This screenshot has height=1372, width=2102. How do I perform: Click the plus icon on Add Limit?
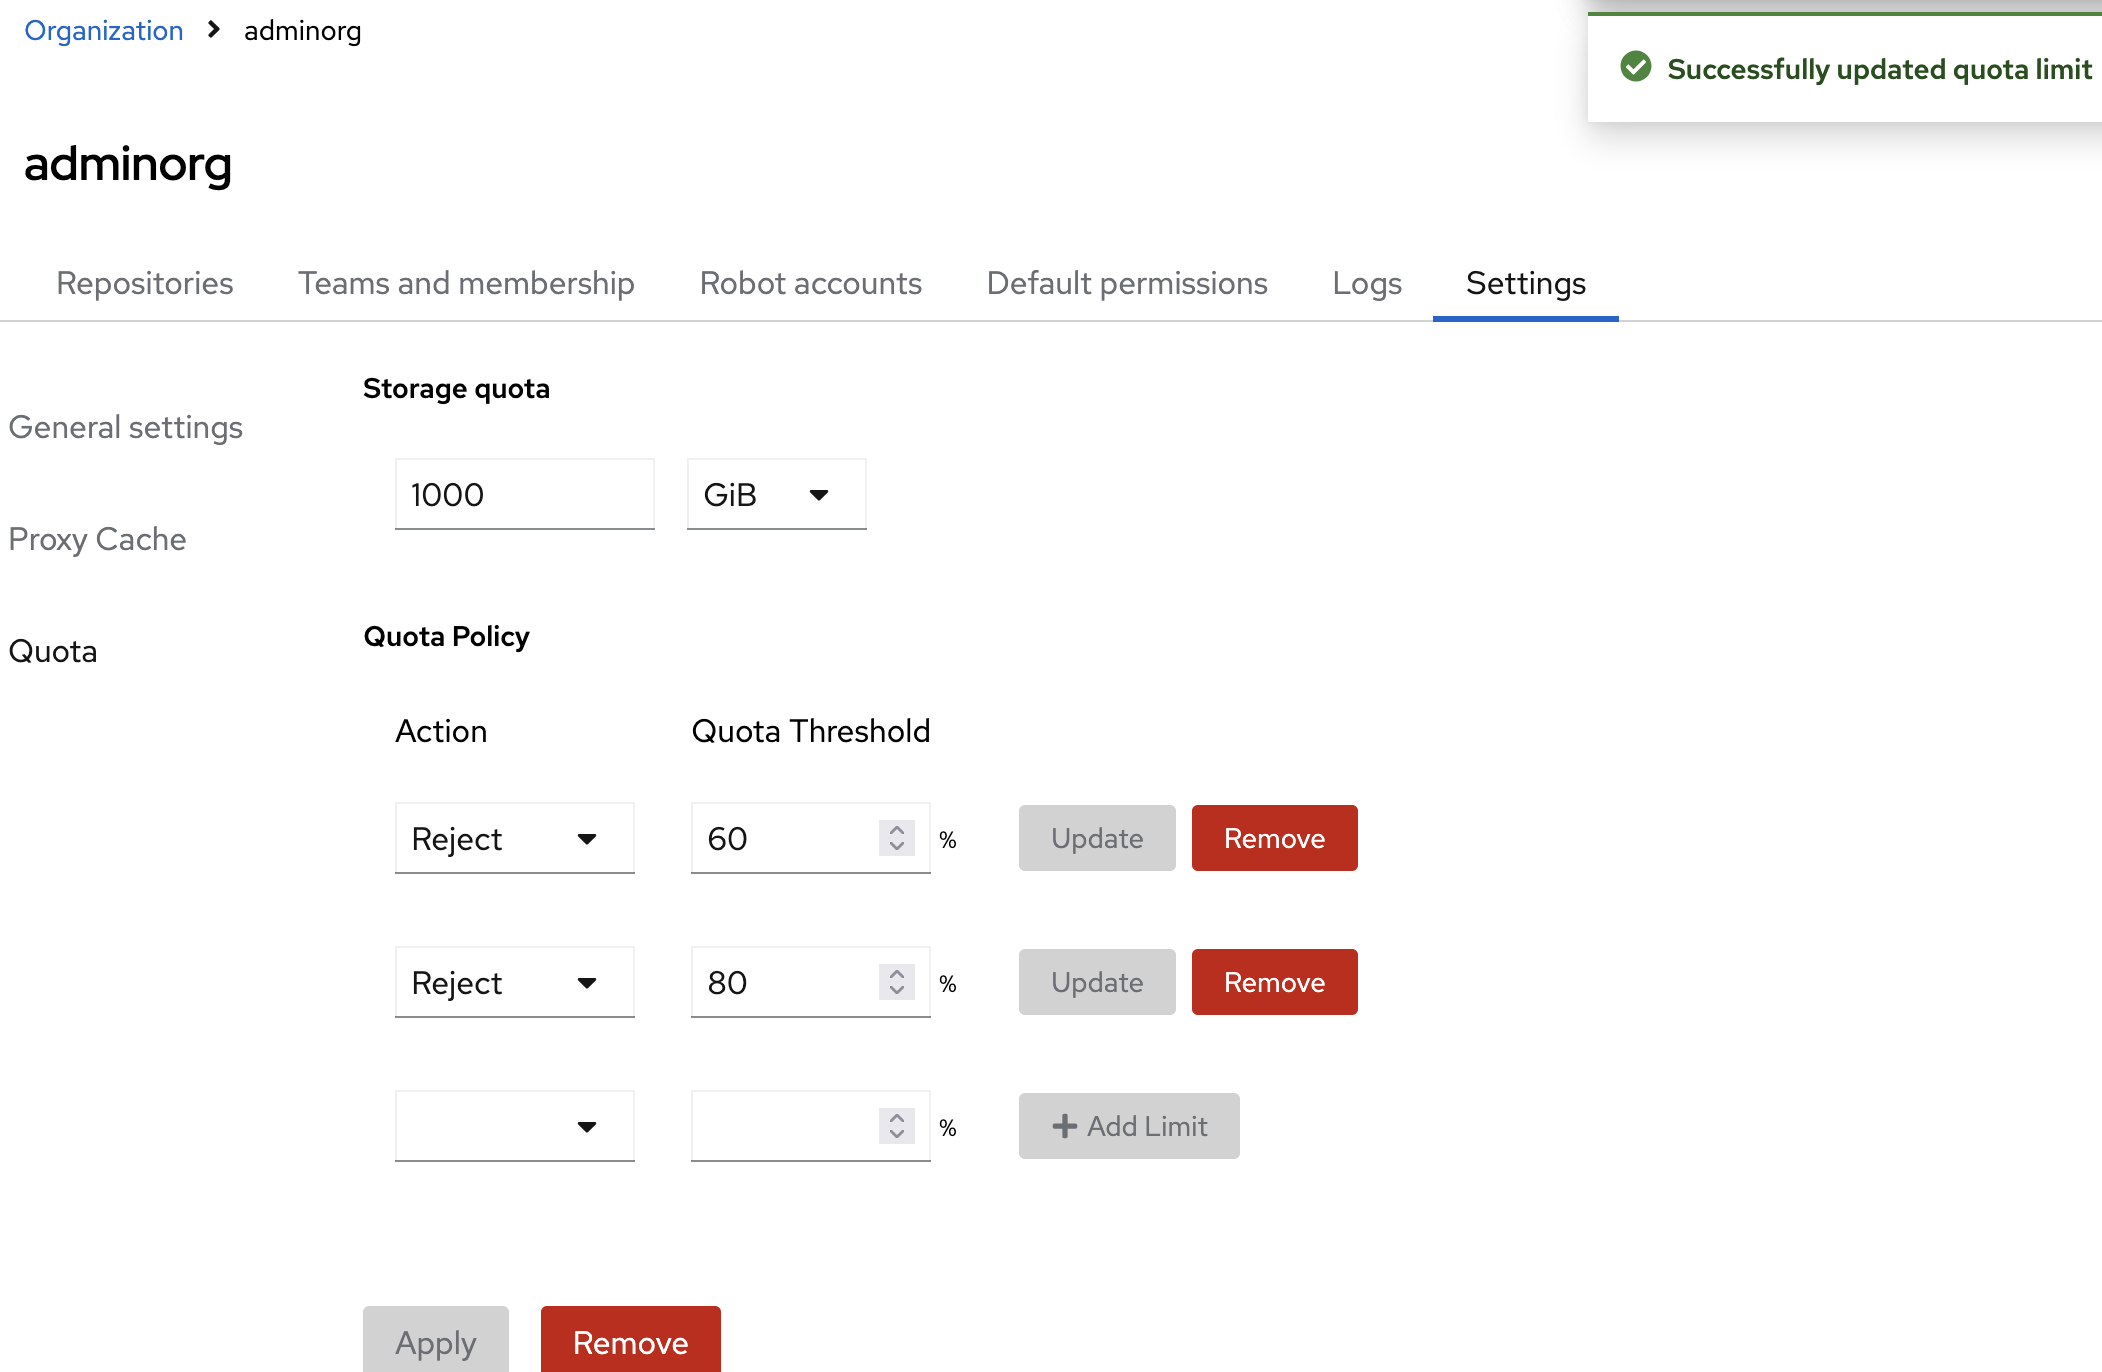[x=1064, y=1126]
